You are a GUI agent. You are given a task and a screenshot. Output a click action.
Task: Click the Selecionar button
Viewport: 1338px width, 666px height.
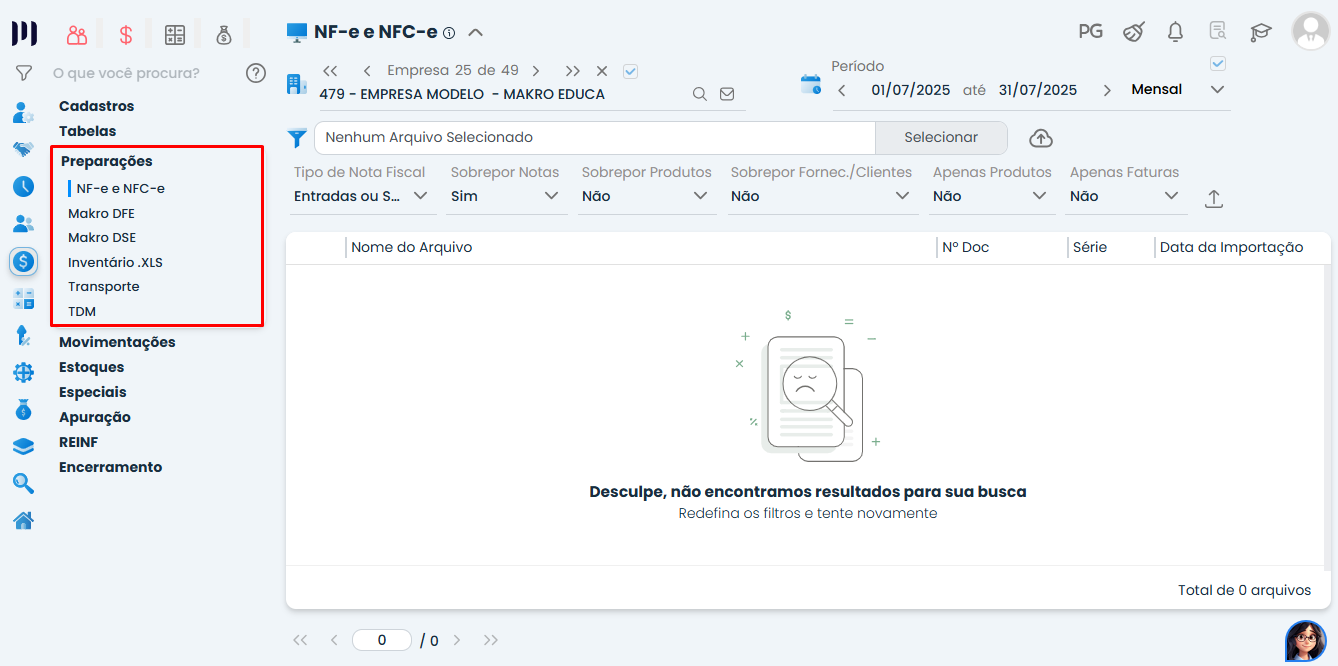click(941, 137)
